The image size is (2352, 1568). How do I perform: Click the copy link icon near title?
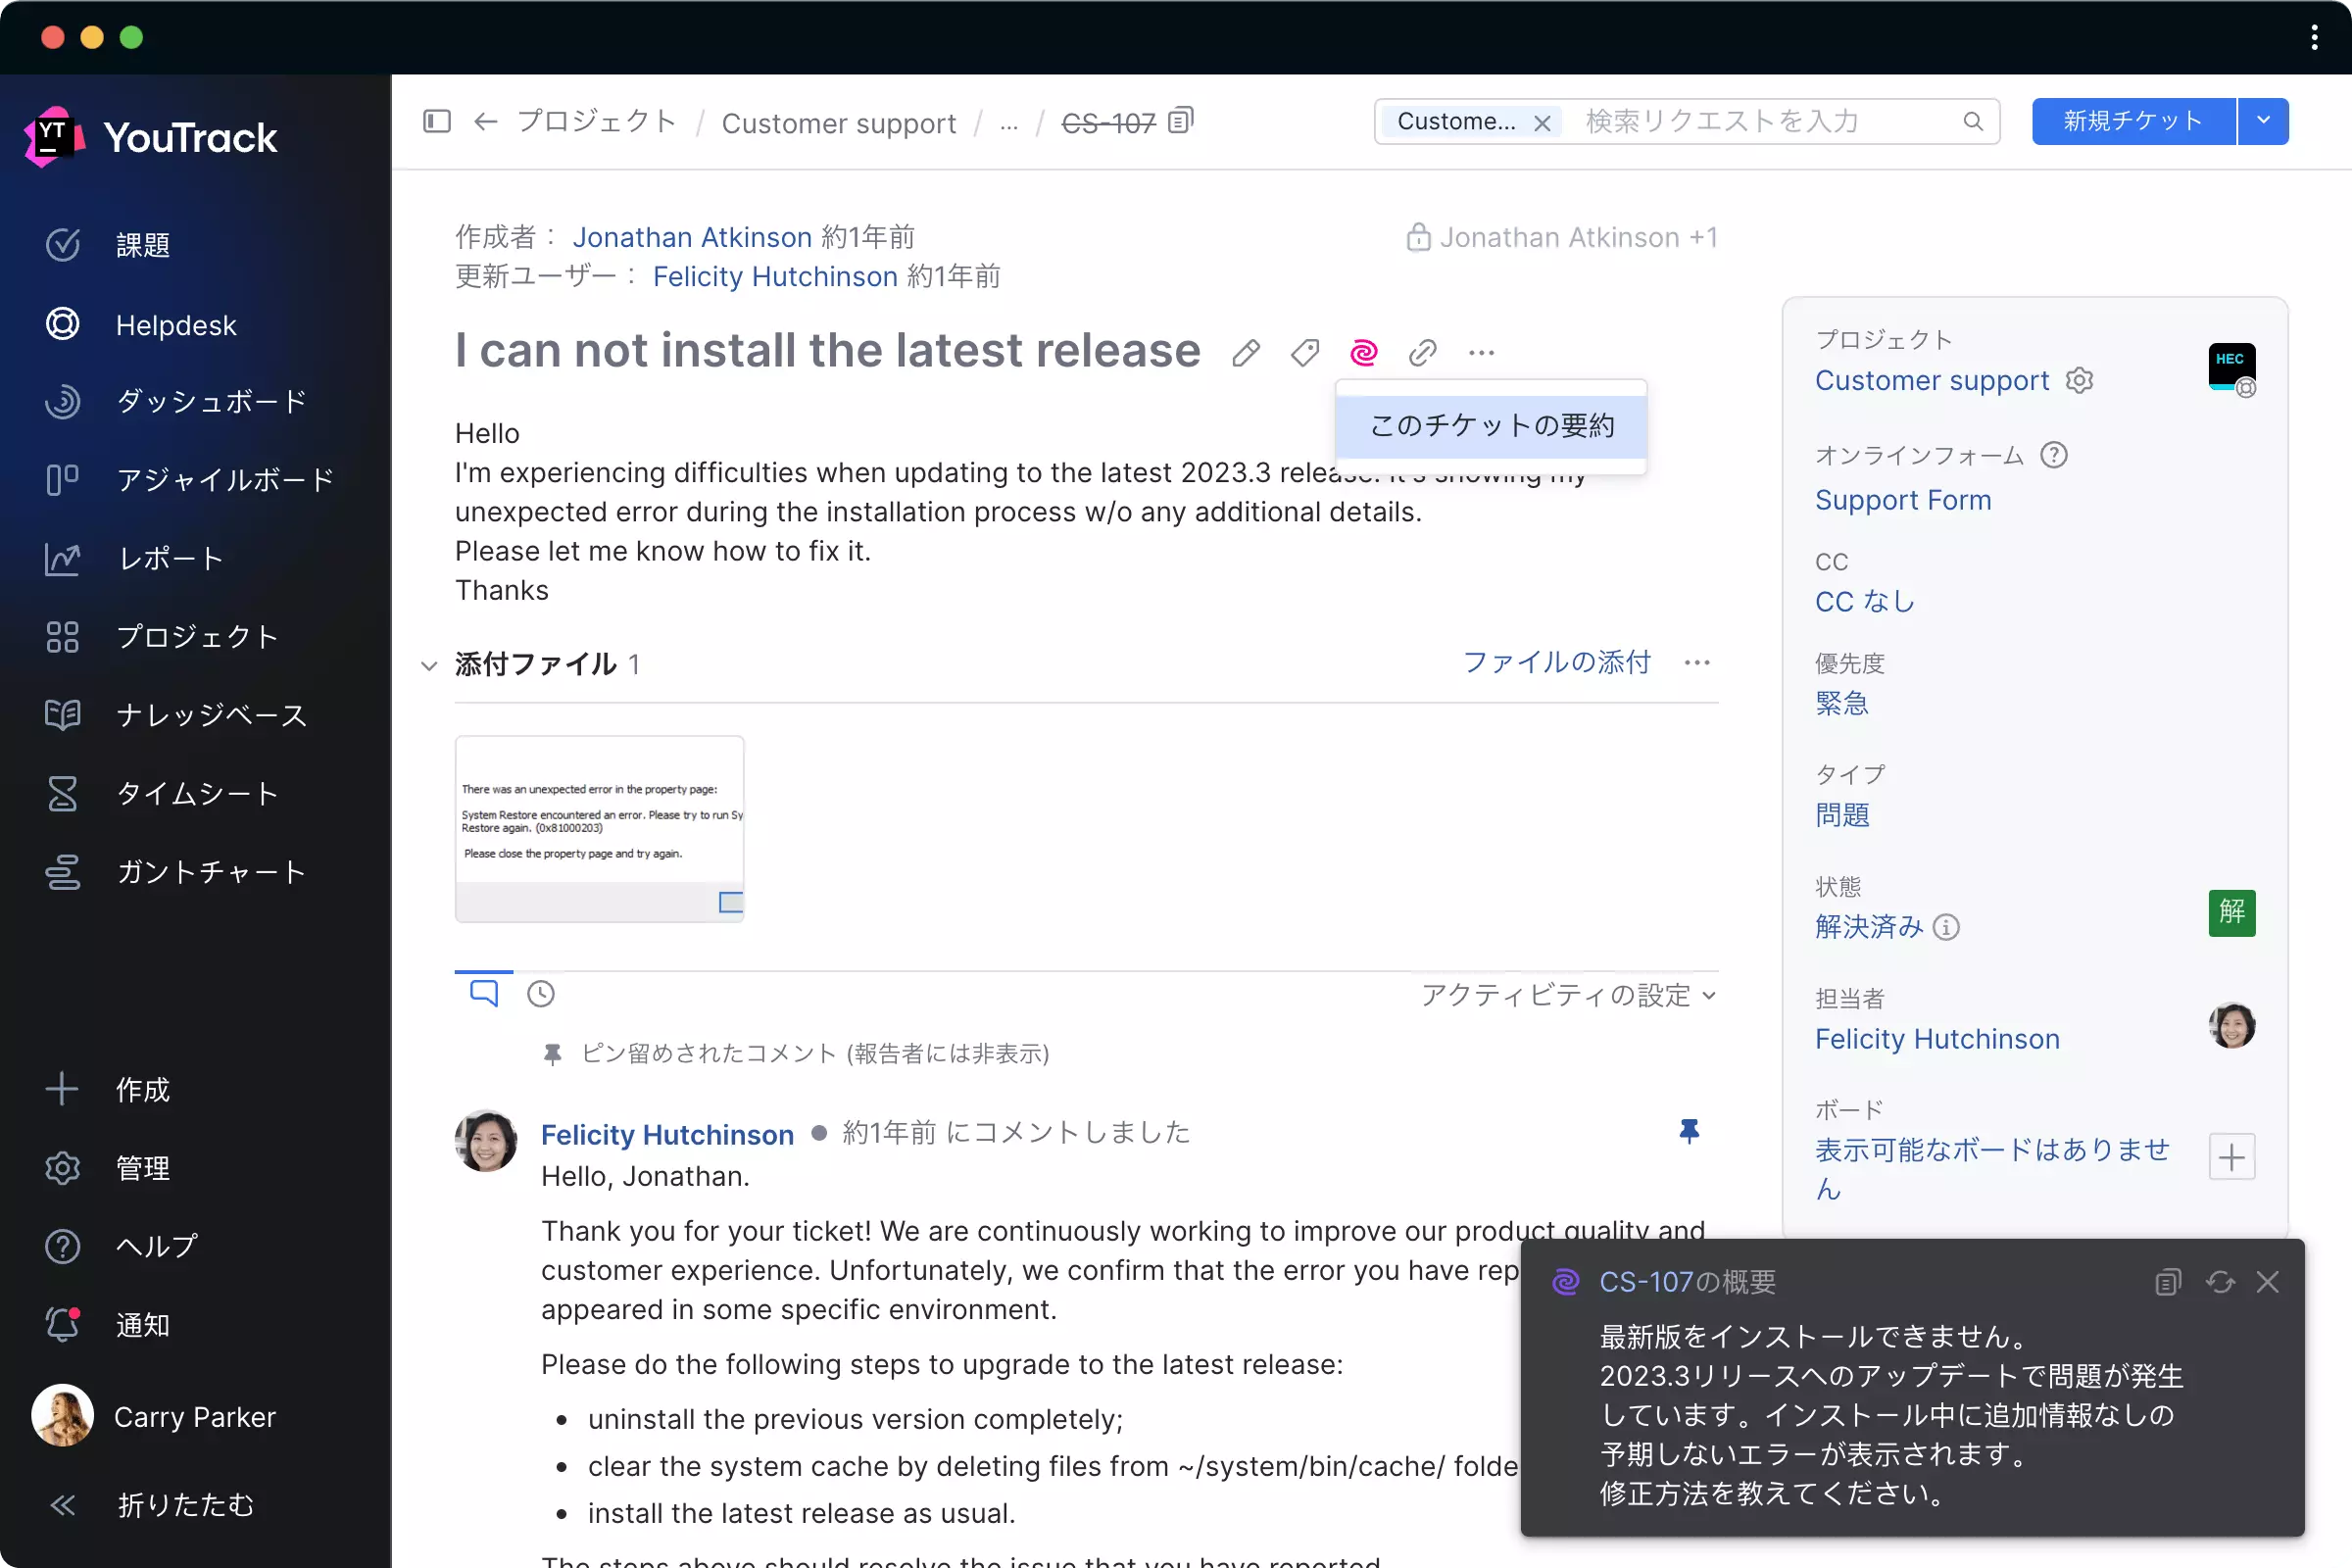click(1422, 353)
